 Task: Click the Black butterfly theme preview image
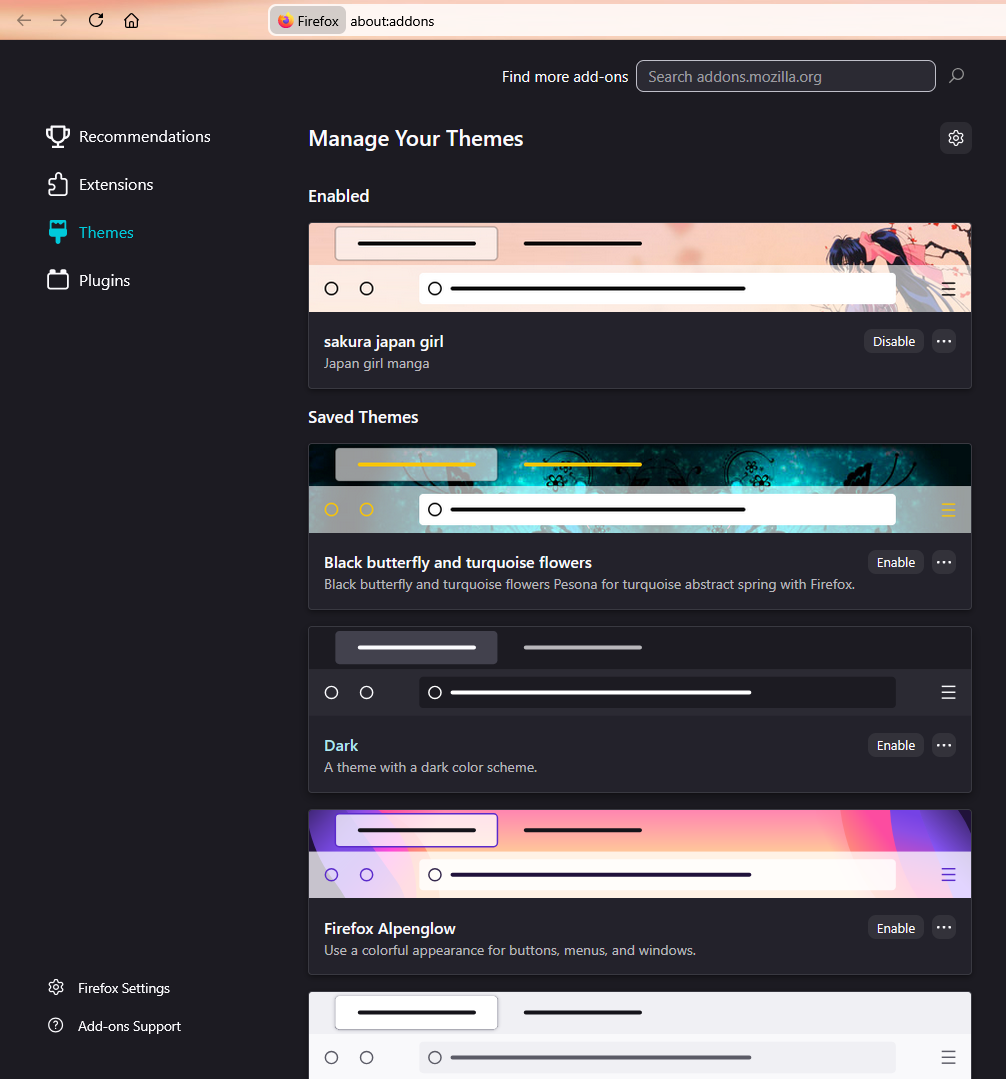(x=640, y=488)
